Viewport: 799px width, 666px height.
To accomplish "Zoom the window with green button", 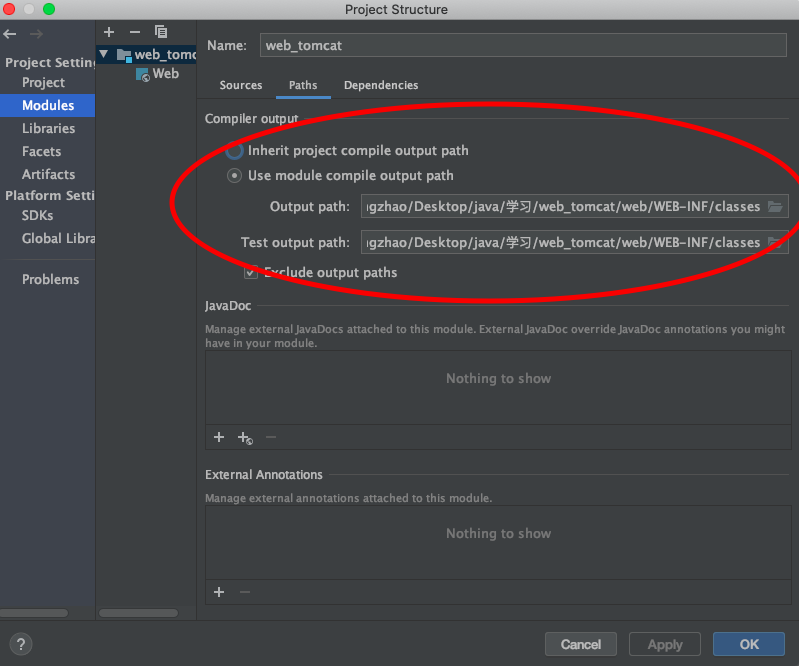I will tap(49, 9).
